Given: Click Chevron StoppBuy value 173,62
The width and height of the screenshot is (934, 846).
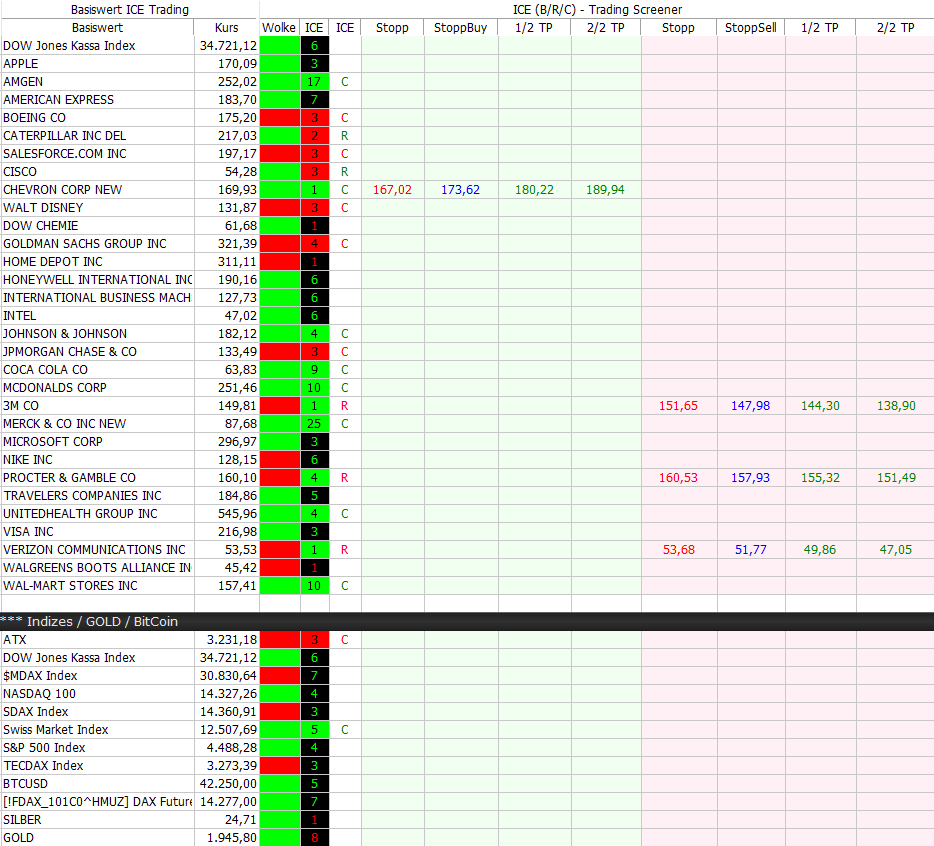Looking at the screenshot, I should point(460,189).
